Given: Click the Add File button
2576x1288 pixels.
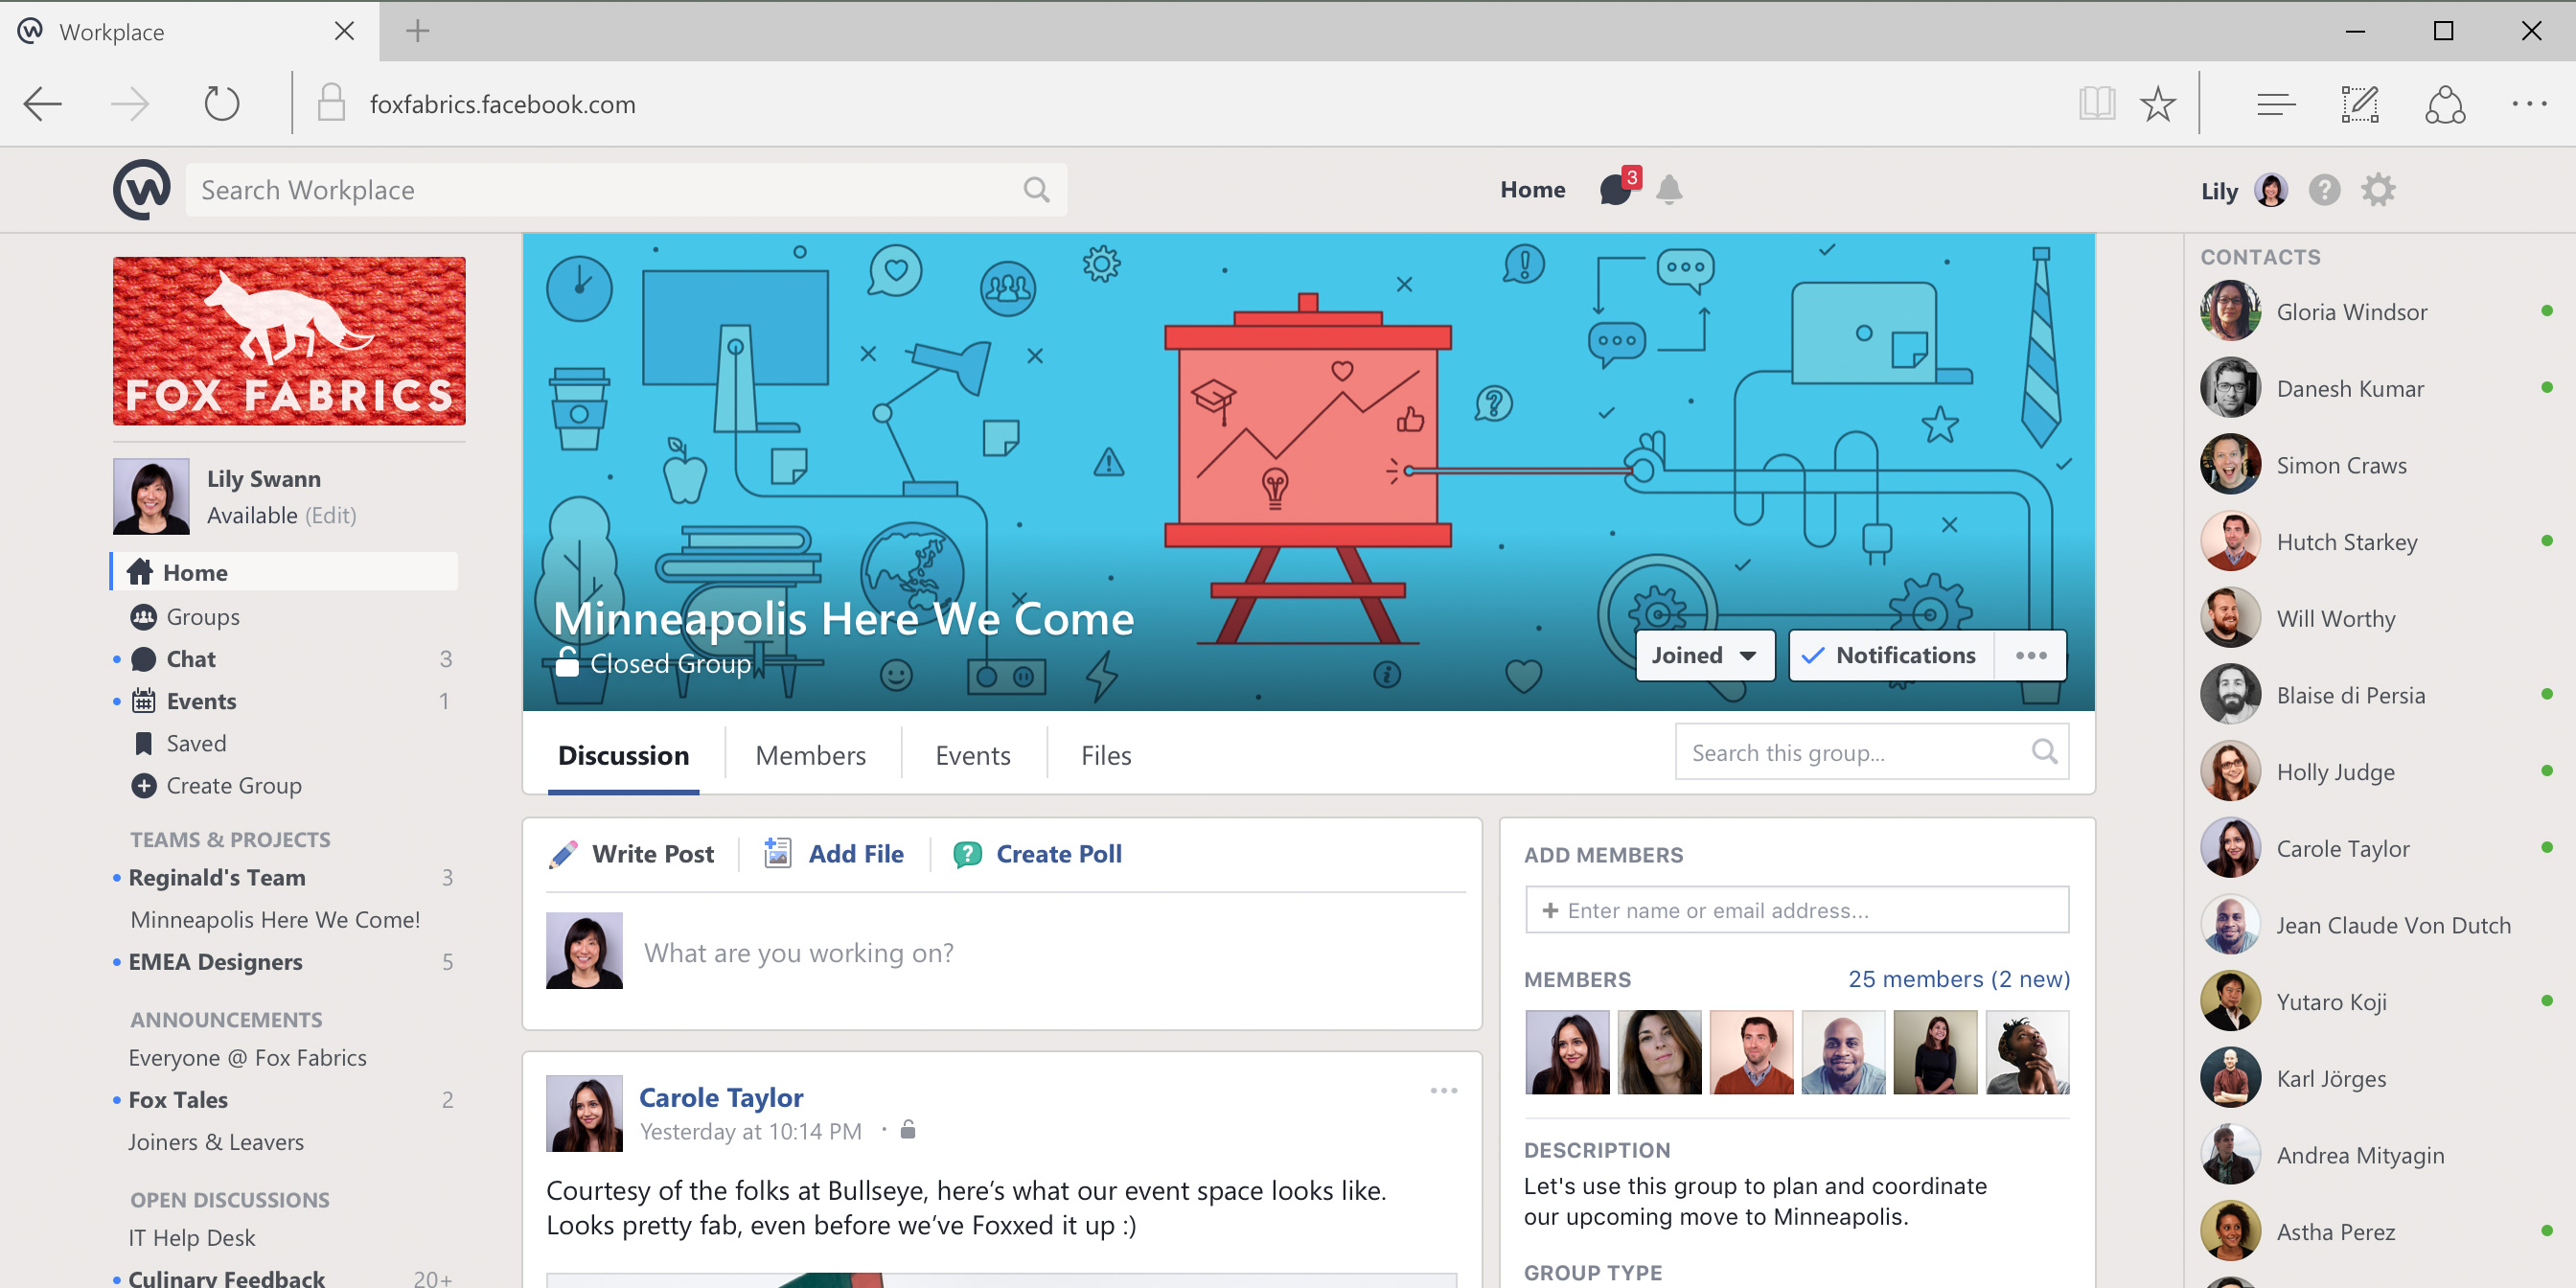Looking at the screenshot, I should tap(834, 854).
